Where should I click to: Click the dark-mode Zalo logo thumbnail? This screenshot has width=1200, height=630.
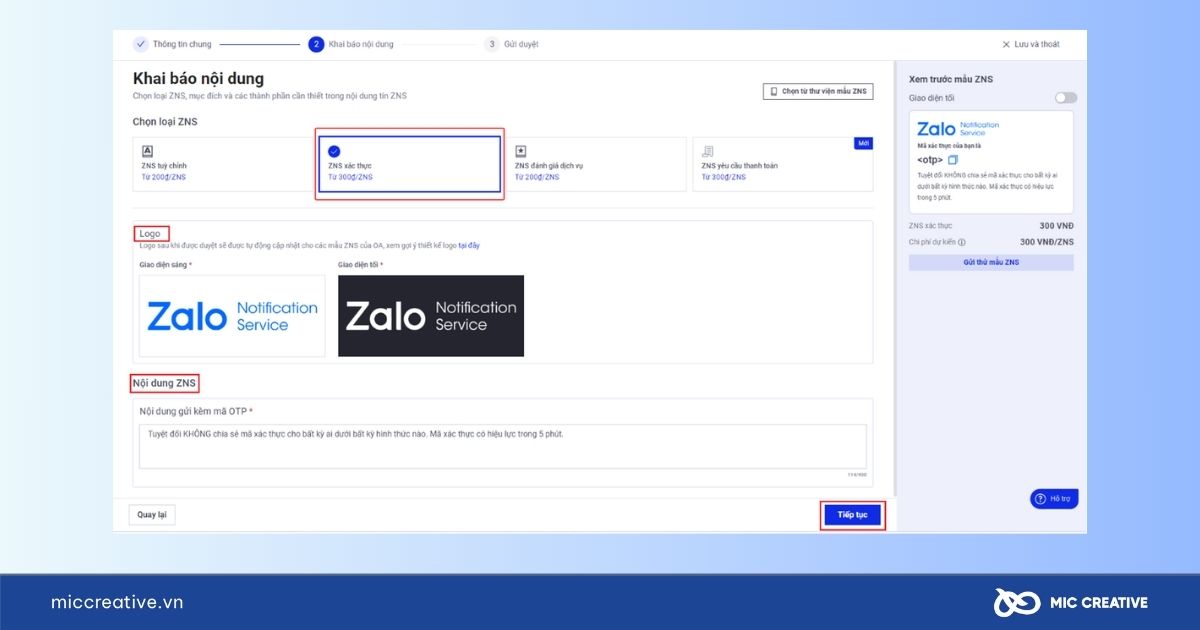point(431,316)
